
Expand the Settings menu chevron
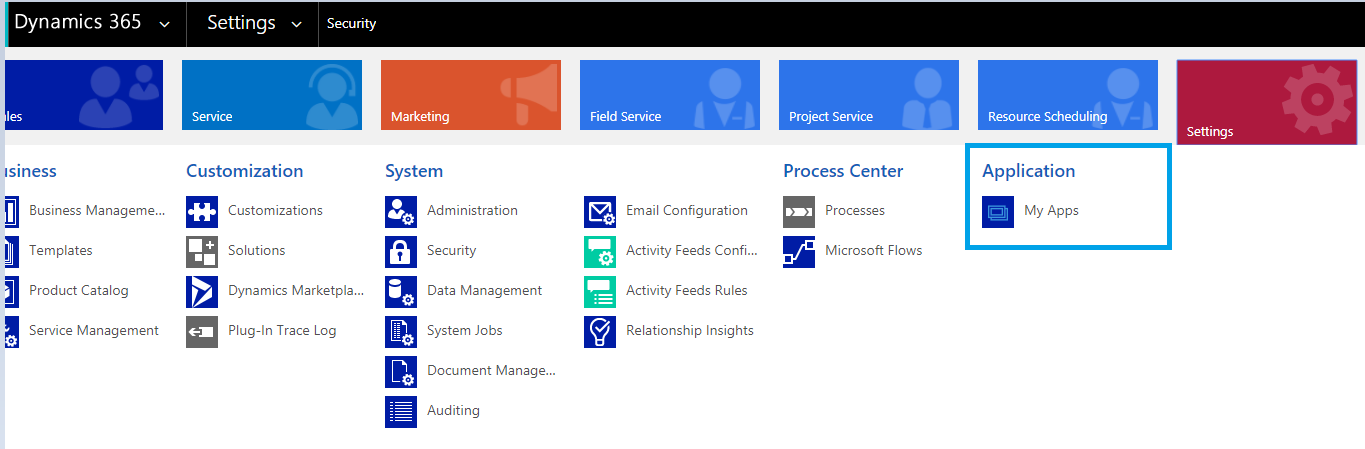tap(296, 24)
